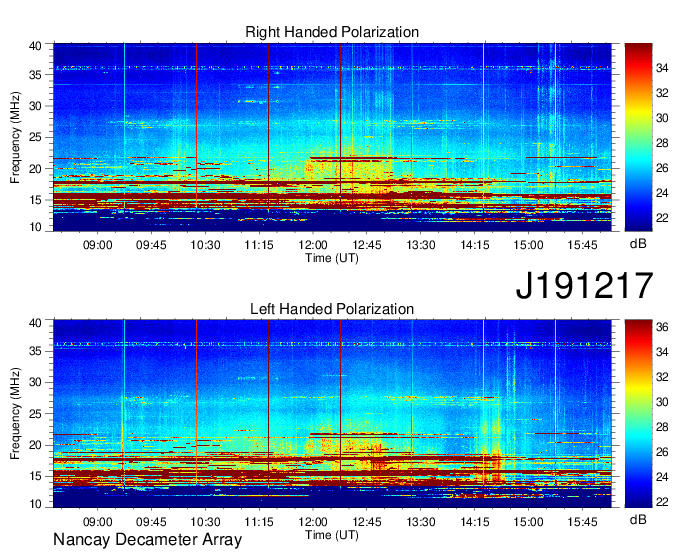Click the 14:15 time tick under Left Handed plot
680x552 pixels.
[x=474, y=522]
